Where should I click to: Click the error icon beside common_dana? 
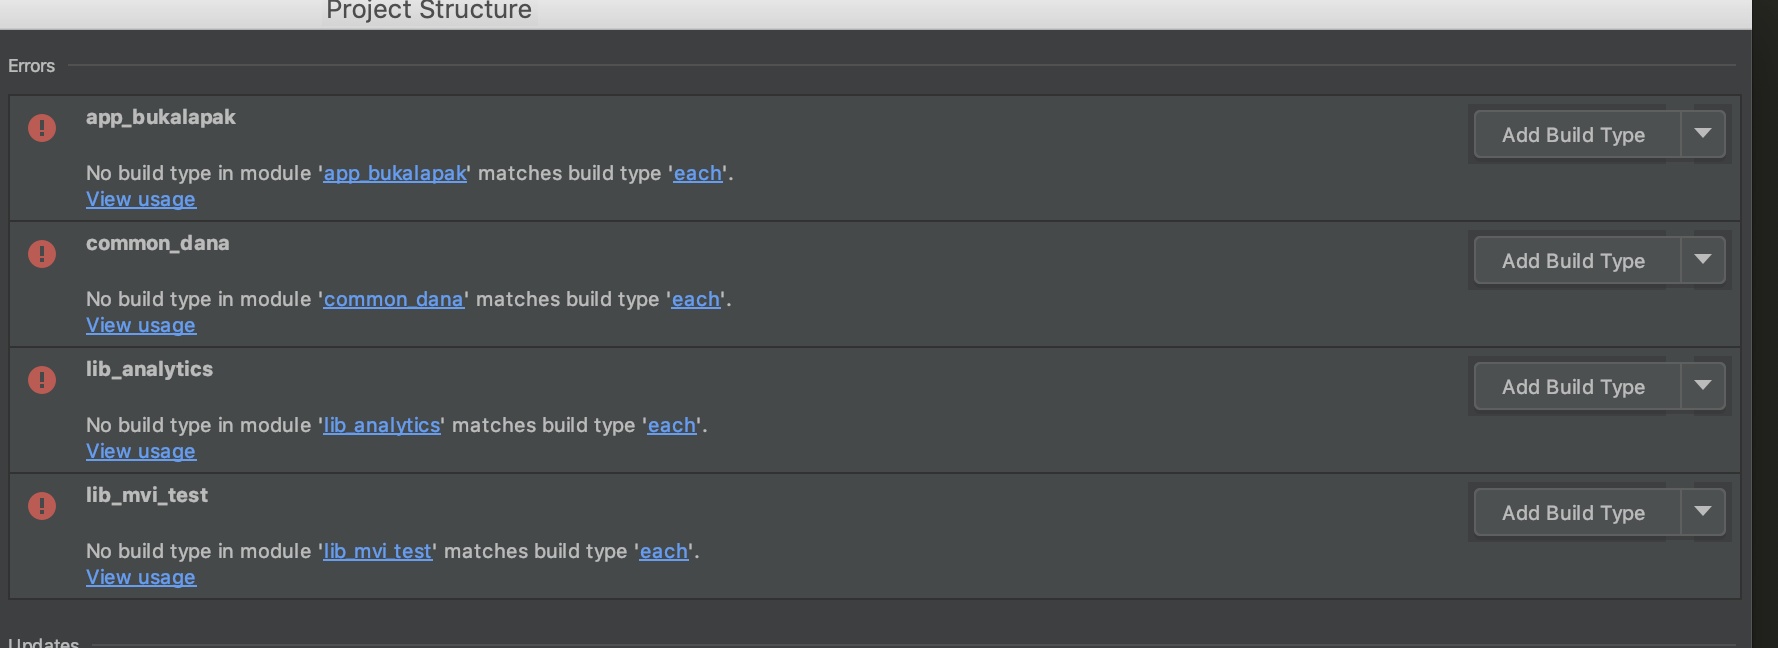(42, 254)
